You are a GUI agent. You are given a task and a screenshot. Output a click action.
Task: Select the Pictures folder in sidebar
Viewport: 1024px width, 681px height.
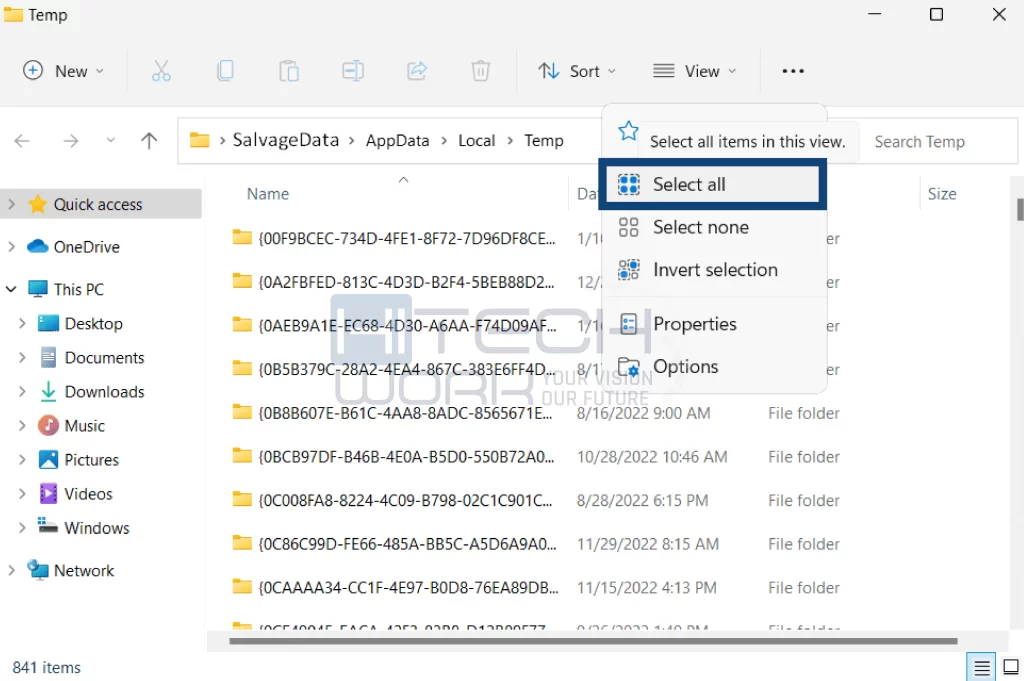[91, 460]
